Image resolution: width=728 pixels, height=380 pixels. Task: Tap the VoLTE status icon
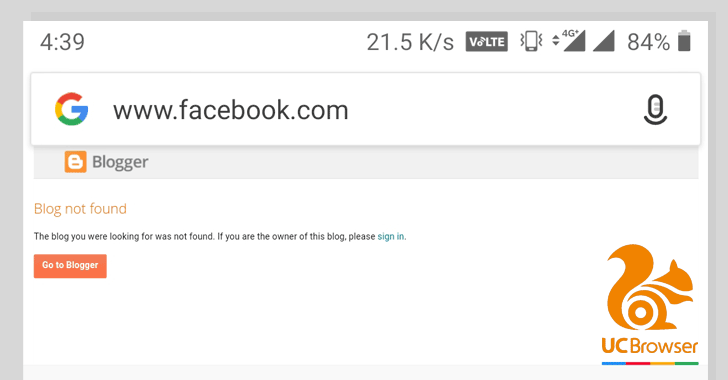tap(487, 42)
